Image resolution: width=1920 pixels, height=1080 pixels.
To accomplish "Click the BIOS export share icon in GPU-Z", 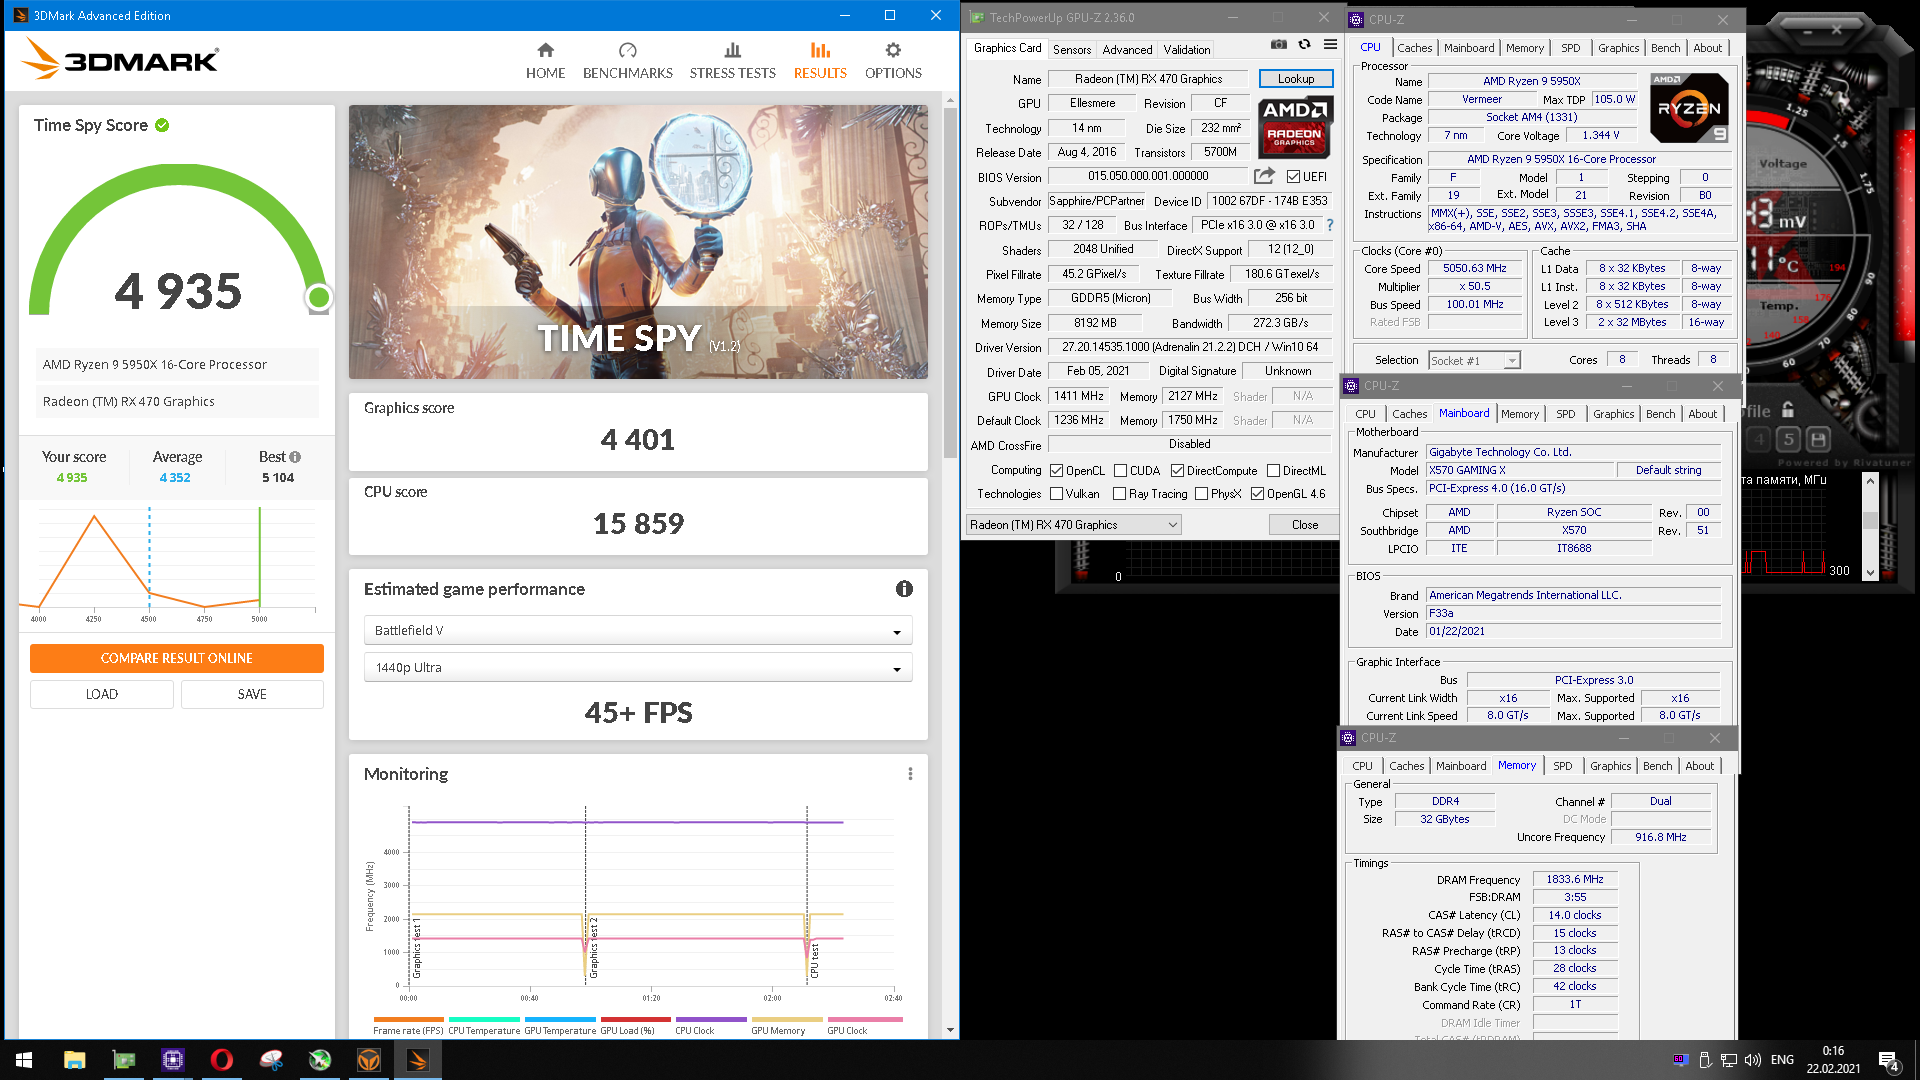I will (1264, 176).
